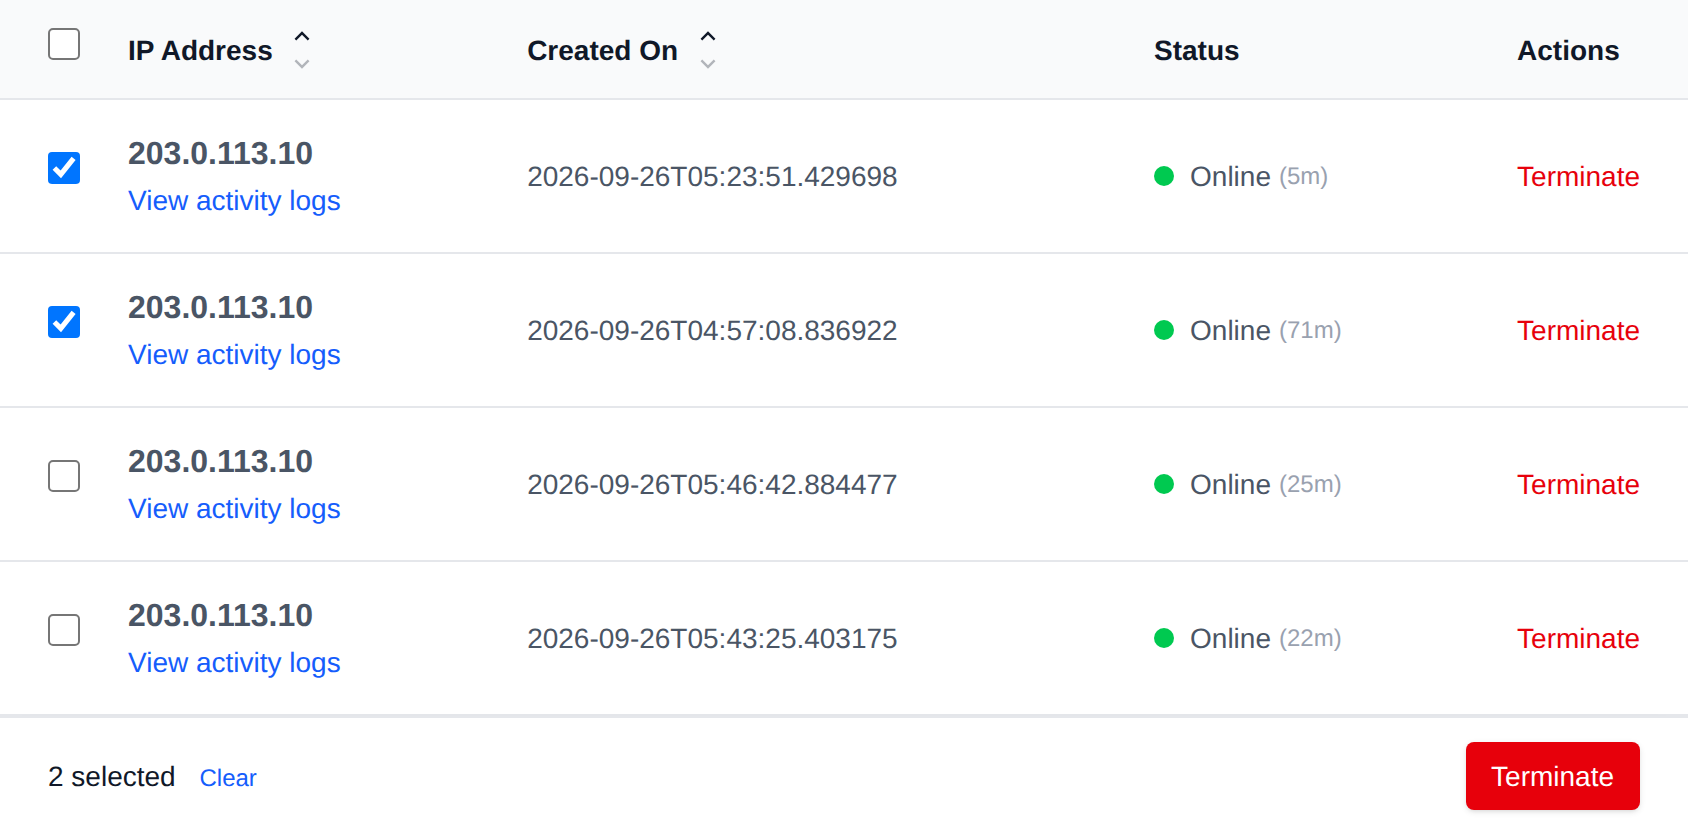Click the 'Online (5m)' status text
1688x834 pixels.
(1259, 177)
